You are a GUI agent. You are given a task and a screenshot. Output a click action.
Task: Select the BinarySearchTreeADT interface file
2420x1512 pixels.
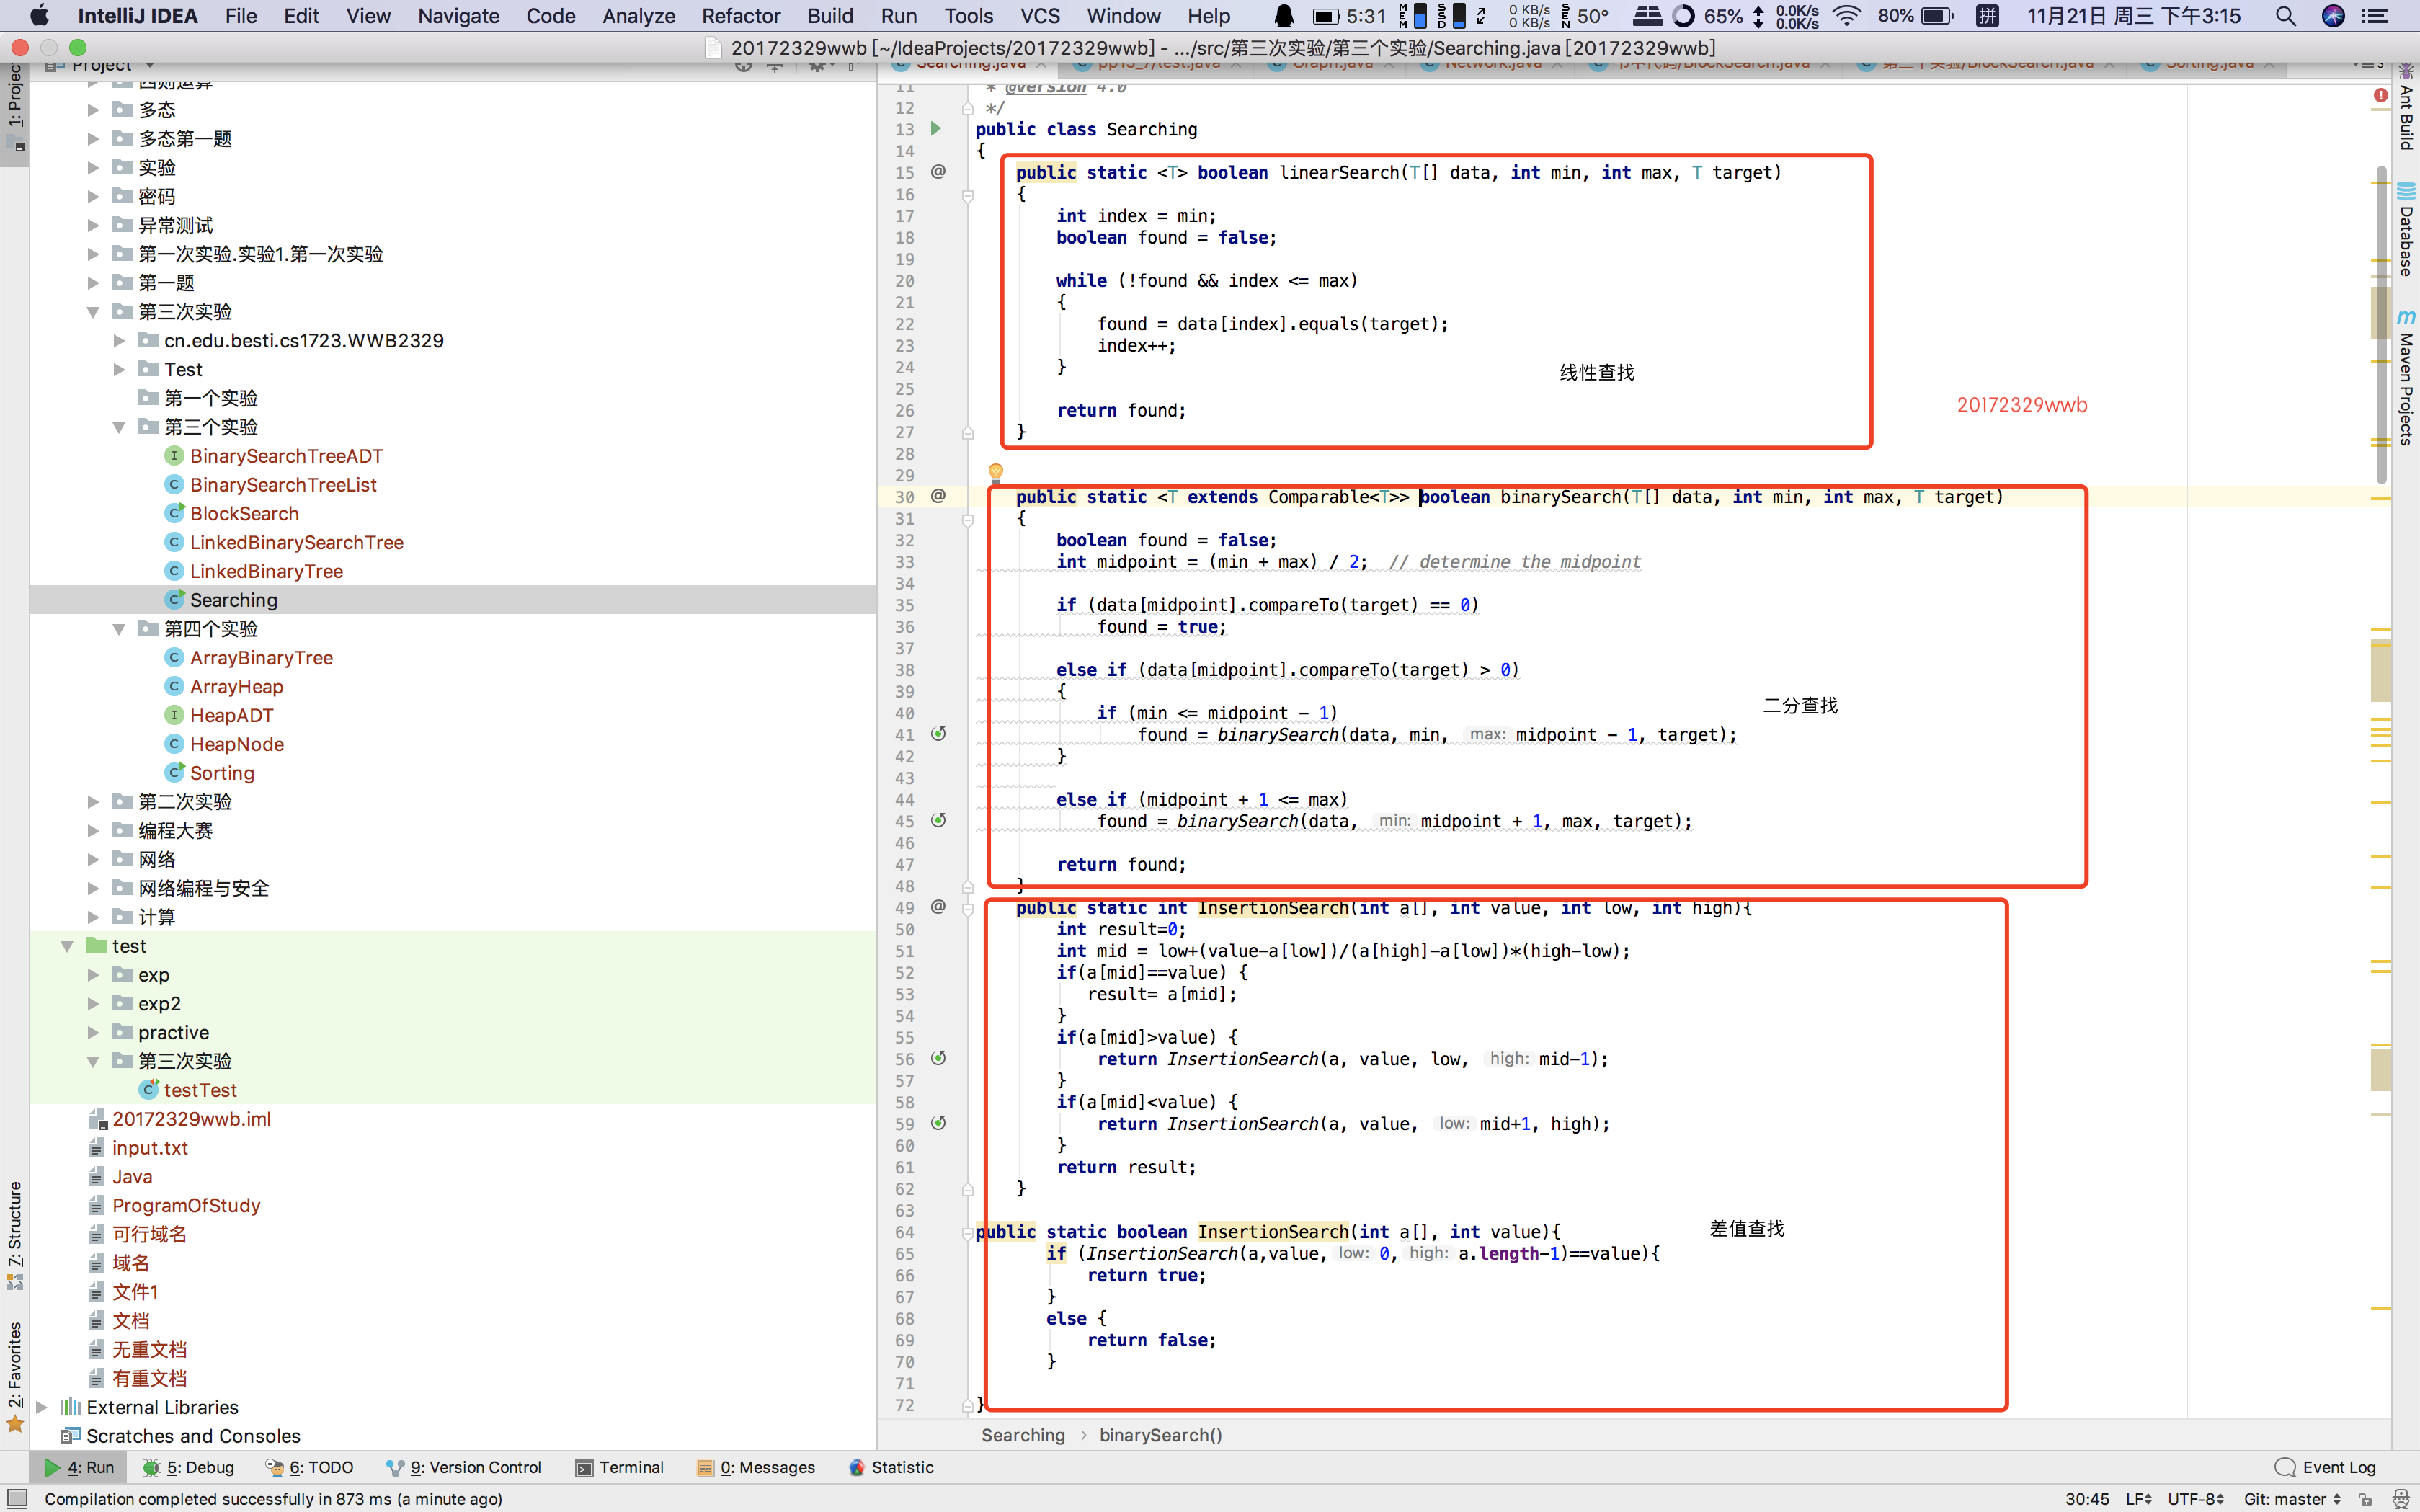286,456
